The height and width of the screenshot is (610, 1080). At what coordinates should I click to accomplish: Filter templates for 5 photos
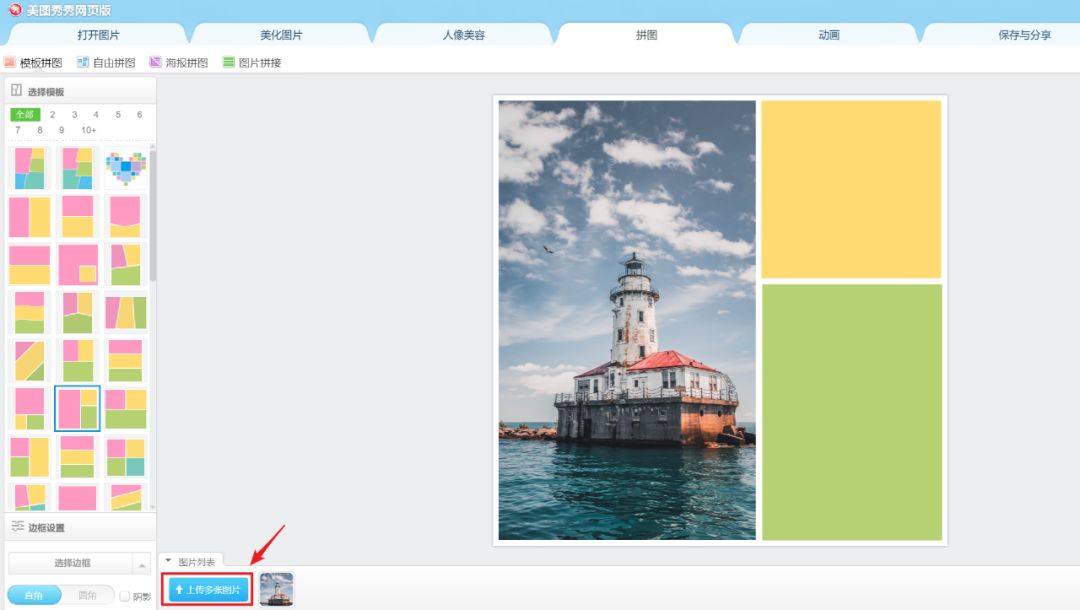click(x=118, y=114)
